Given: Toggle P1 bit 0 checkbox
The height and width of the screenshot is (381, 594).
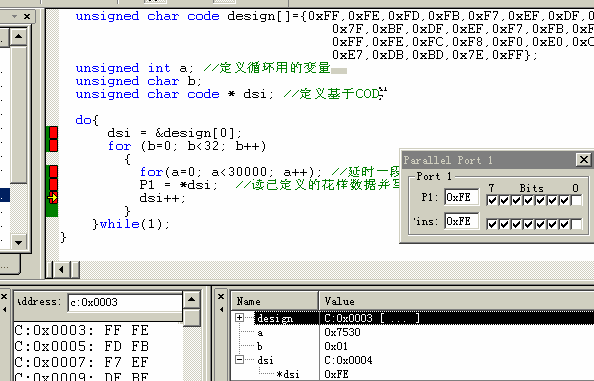Looking at the screenshot, I should 576,200.
